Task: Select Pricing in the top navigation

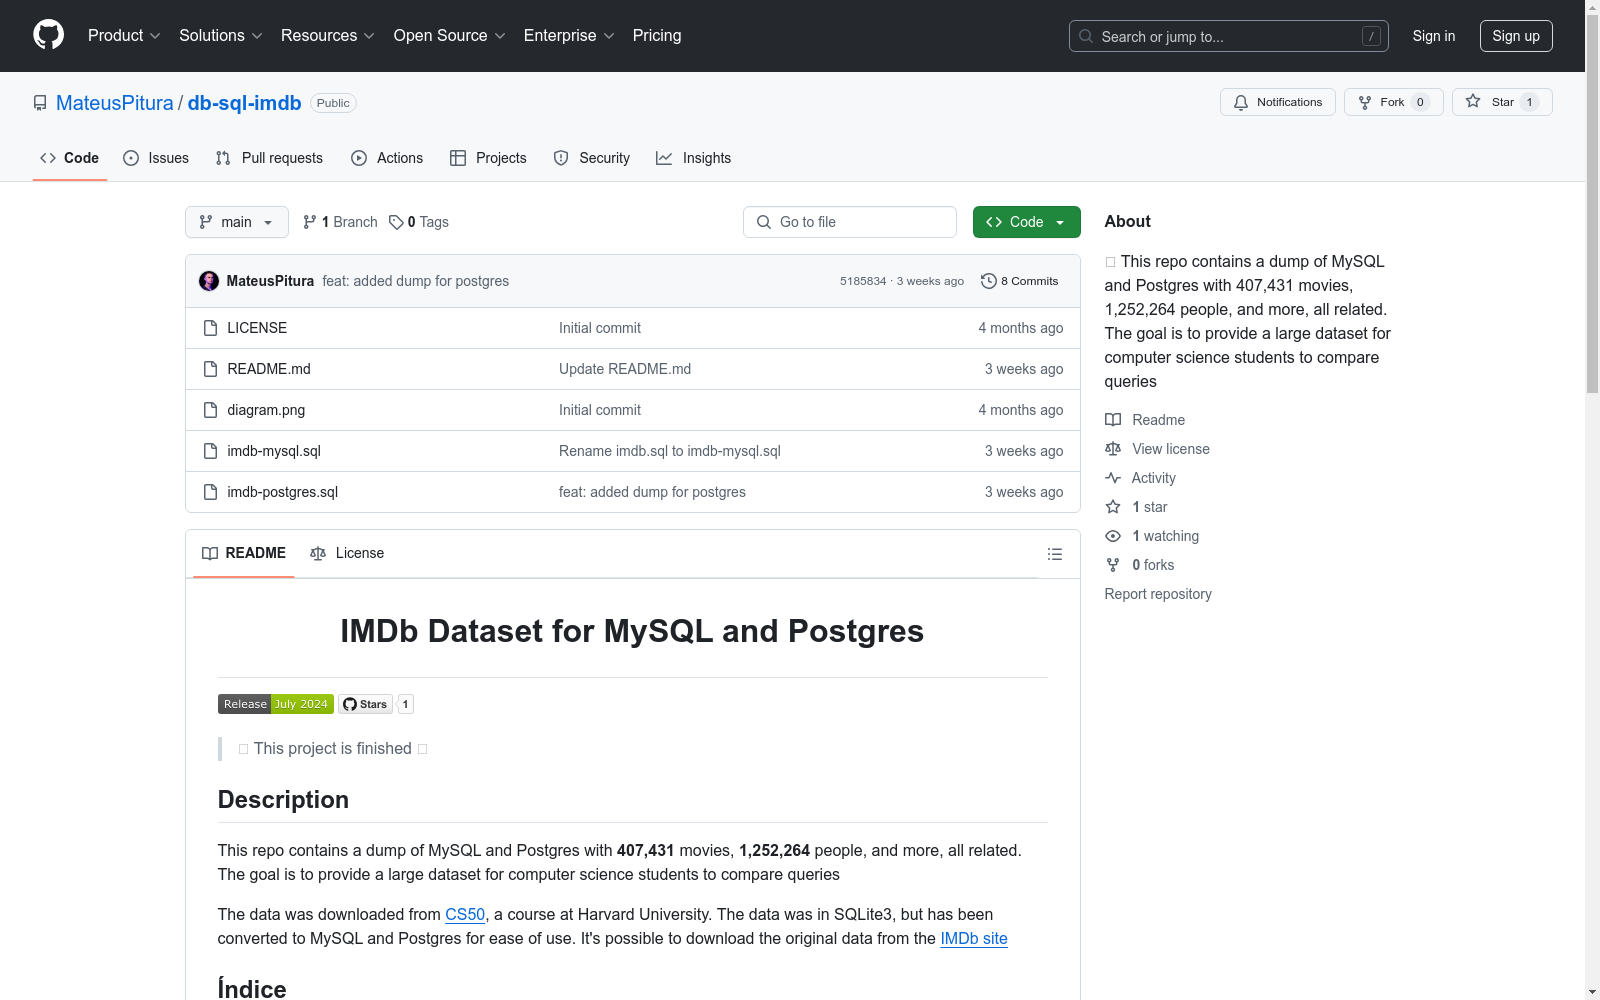Action: tap(656, 35)
